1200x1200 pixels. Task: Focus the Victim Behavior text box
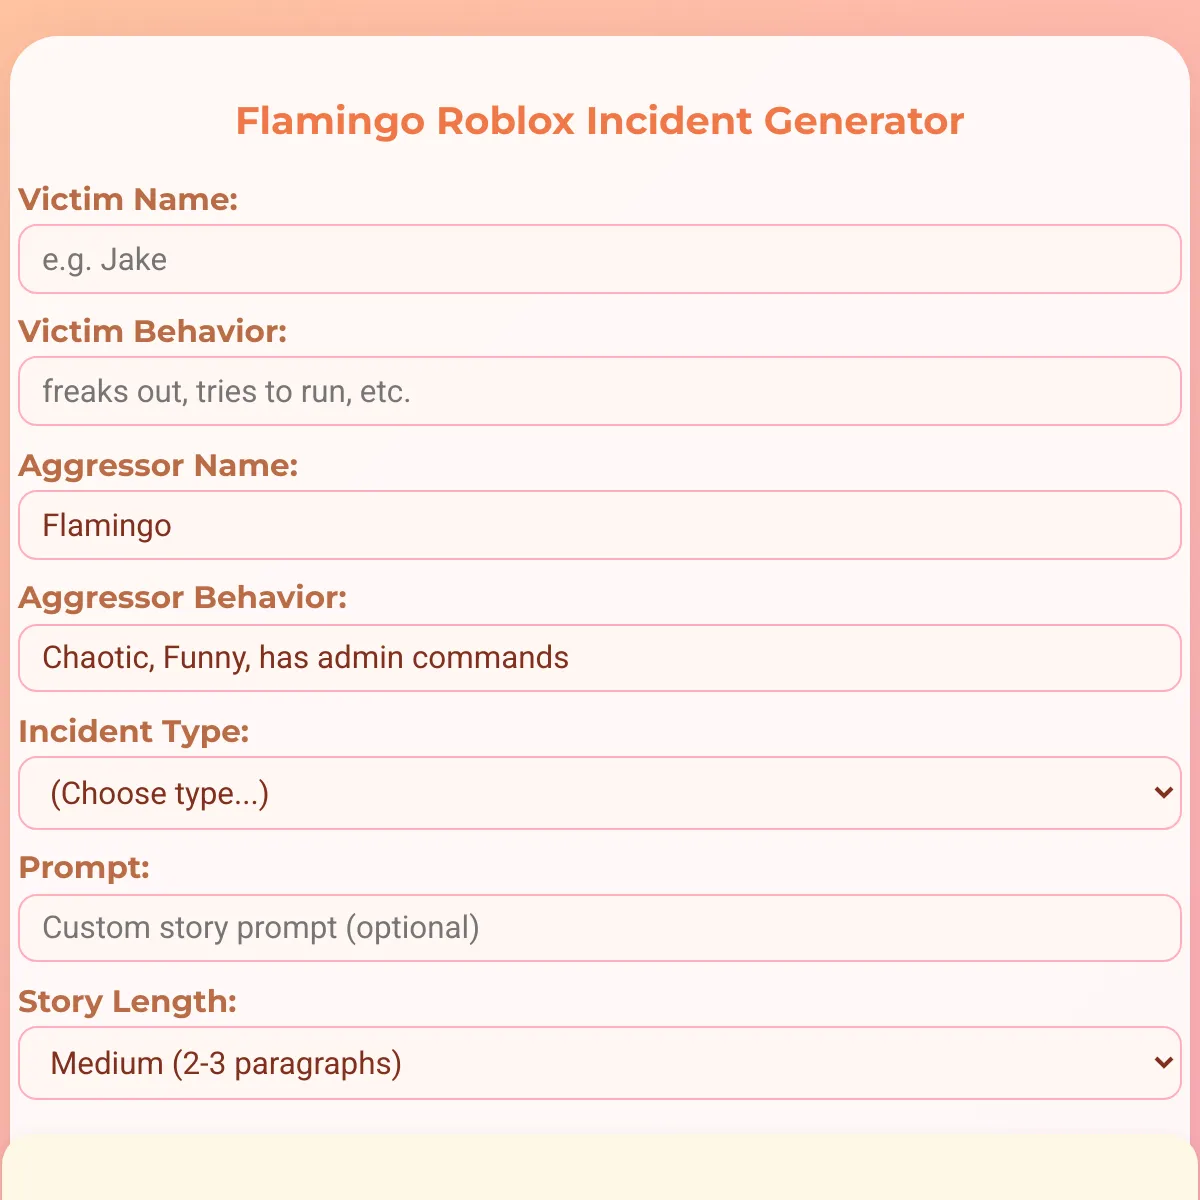pos(600,391)
